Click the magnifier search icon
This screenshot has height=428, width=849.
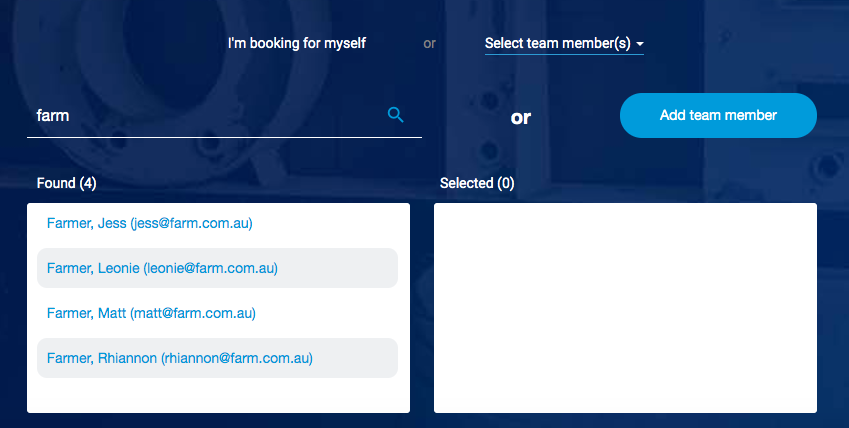point(395,115)
